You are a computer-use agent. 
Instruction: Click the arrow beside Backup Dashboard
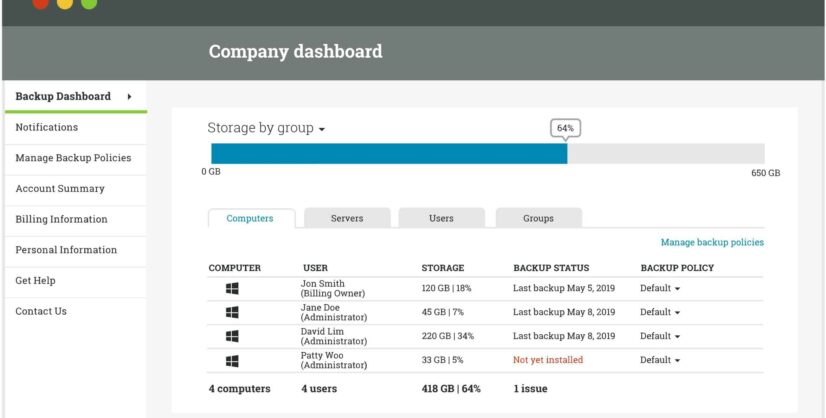[x=129, y=97]
